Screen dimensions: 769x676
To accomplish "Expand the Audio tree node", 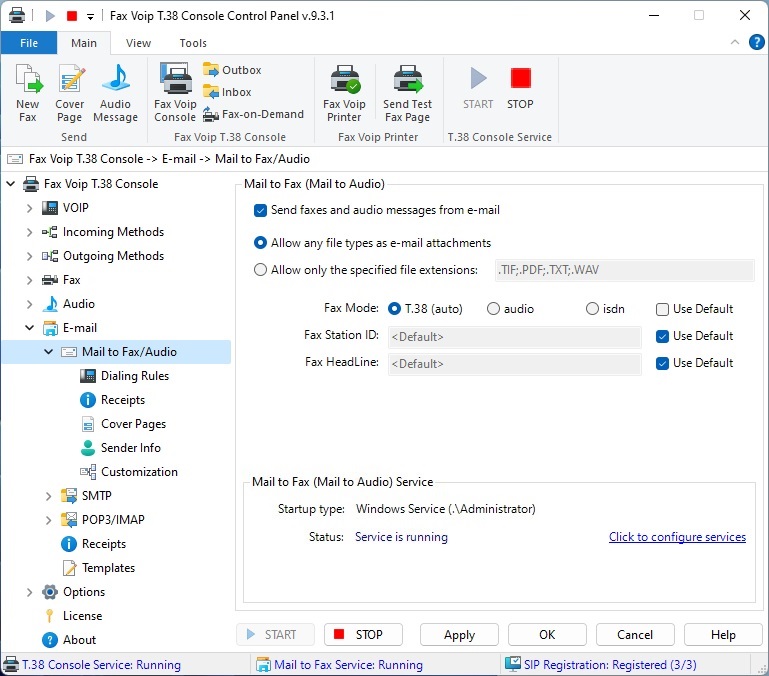I will 29,304.
